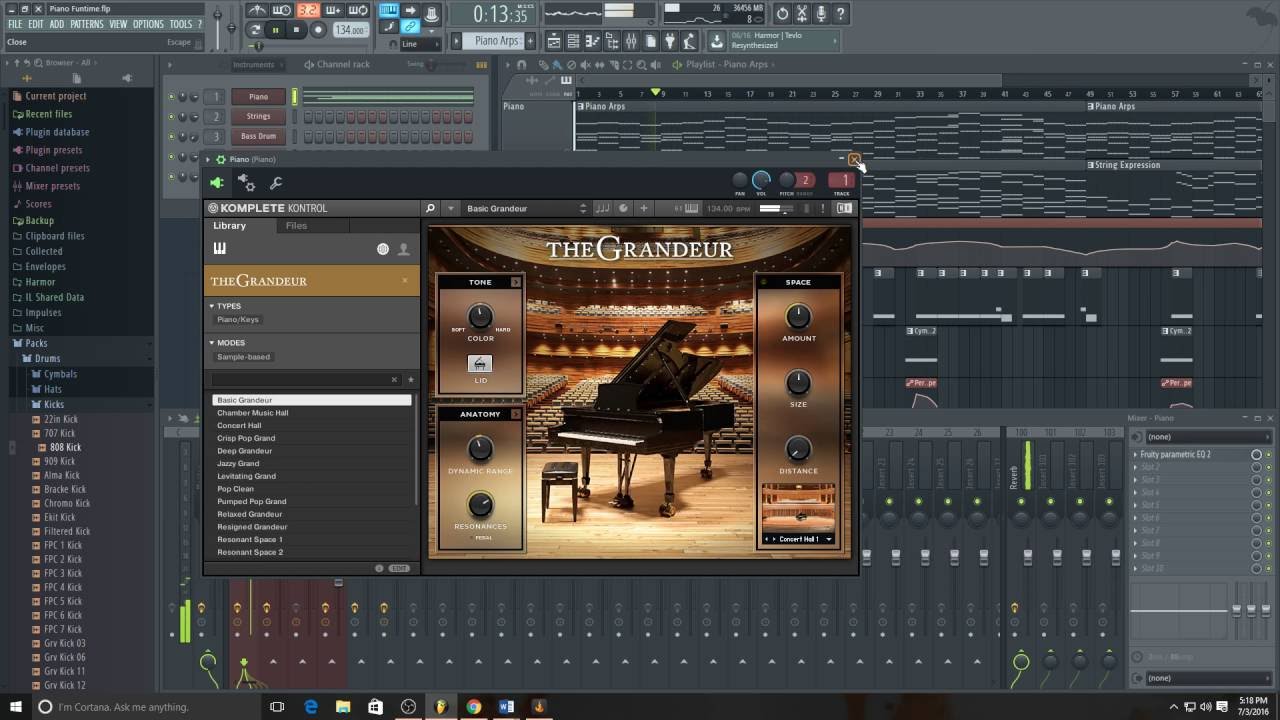Click the Komplete Kontrol exclamation icon
The width and height of the screenshot is (1280, 720).
823,208
